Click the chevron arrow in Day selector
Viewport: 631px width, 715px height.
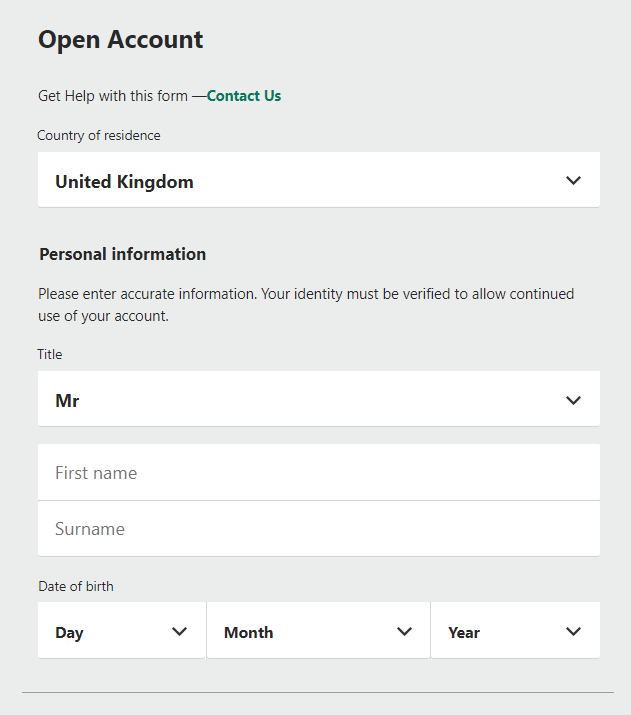point(179,632)
